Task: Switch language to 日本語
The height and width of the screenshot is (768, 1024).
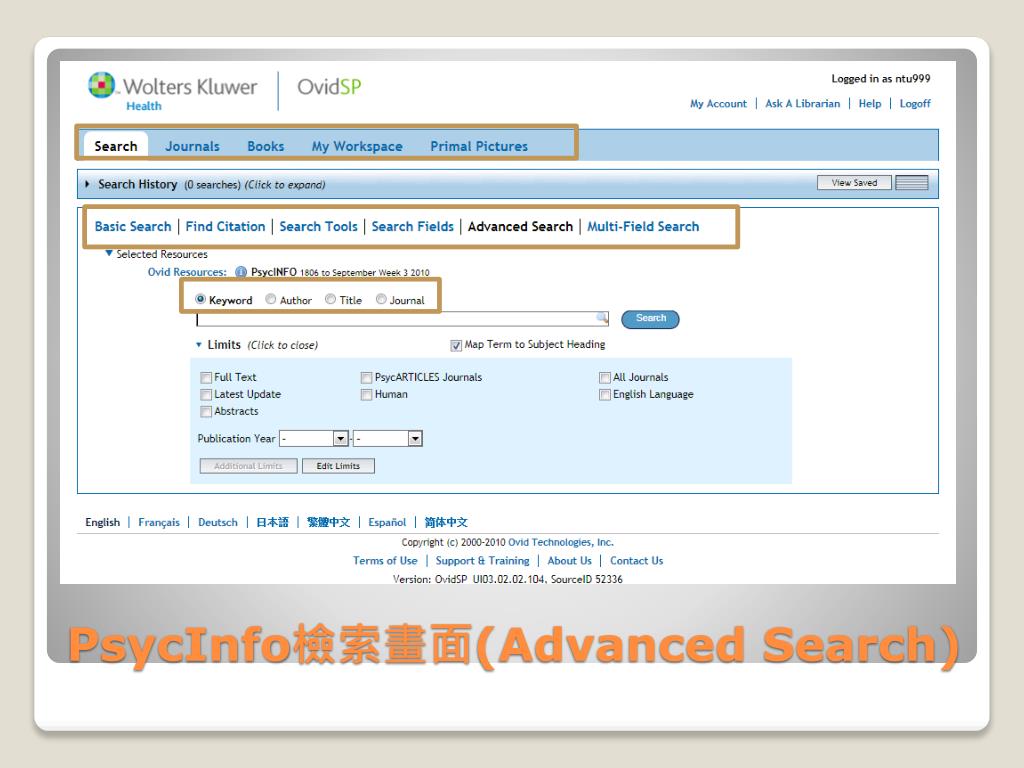Action: 272,522
